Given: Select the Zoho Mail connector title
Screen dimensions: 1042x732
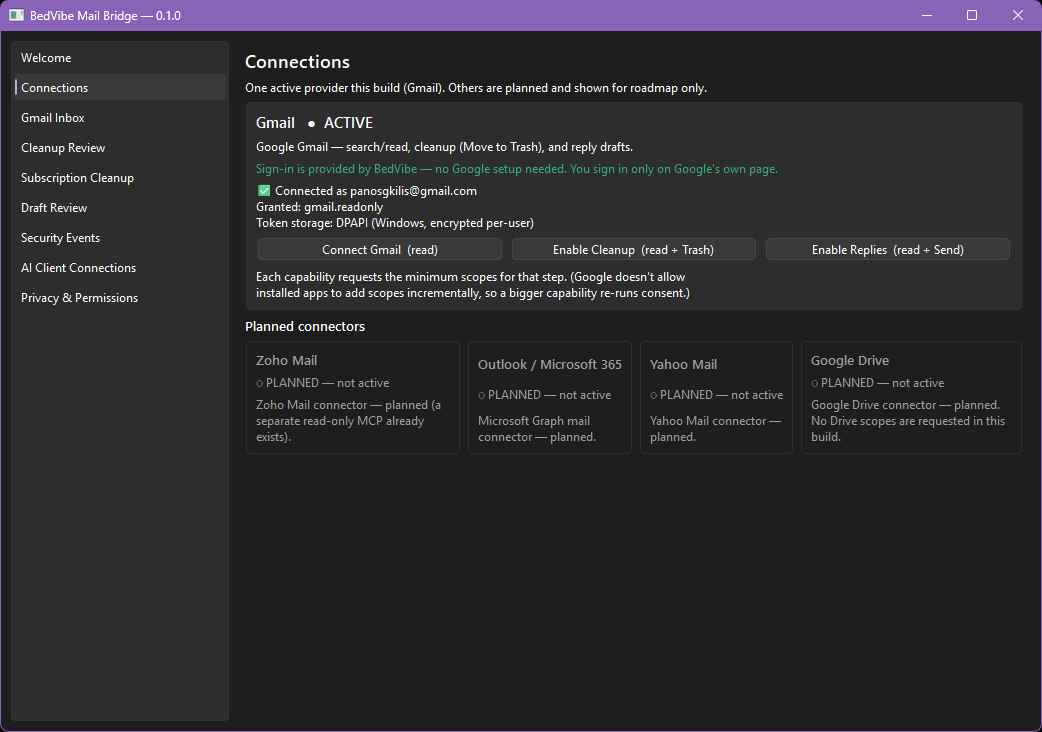Looking at the screenshot, I should click(x=286, y=360).
